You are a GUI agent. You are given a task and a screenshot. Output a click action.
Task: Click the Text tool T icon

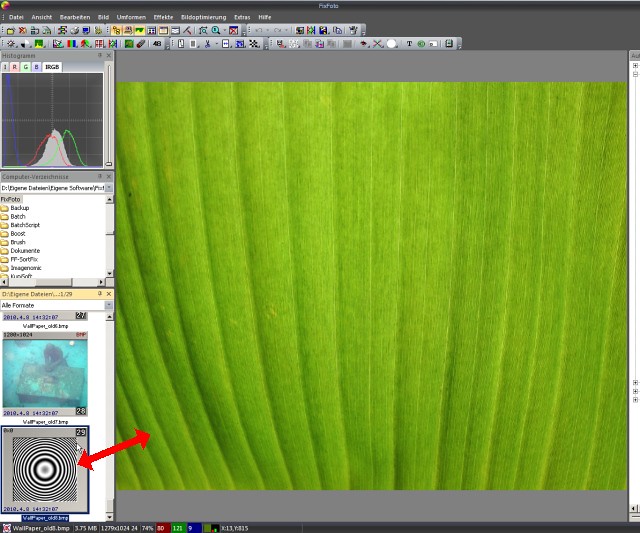[x=409, y=44]
